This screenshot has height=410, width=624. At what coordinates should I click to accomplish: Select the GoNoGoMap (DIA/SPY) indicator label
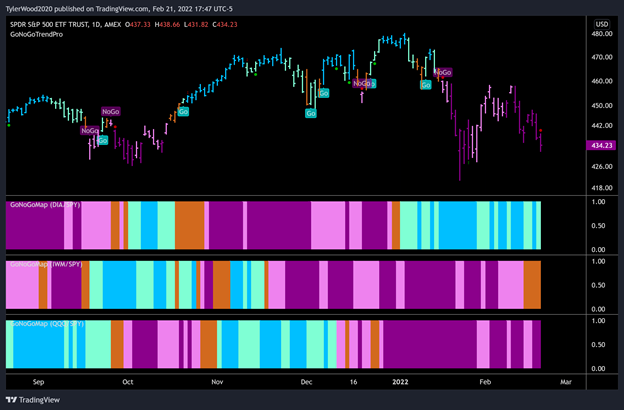point(45,205)
